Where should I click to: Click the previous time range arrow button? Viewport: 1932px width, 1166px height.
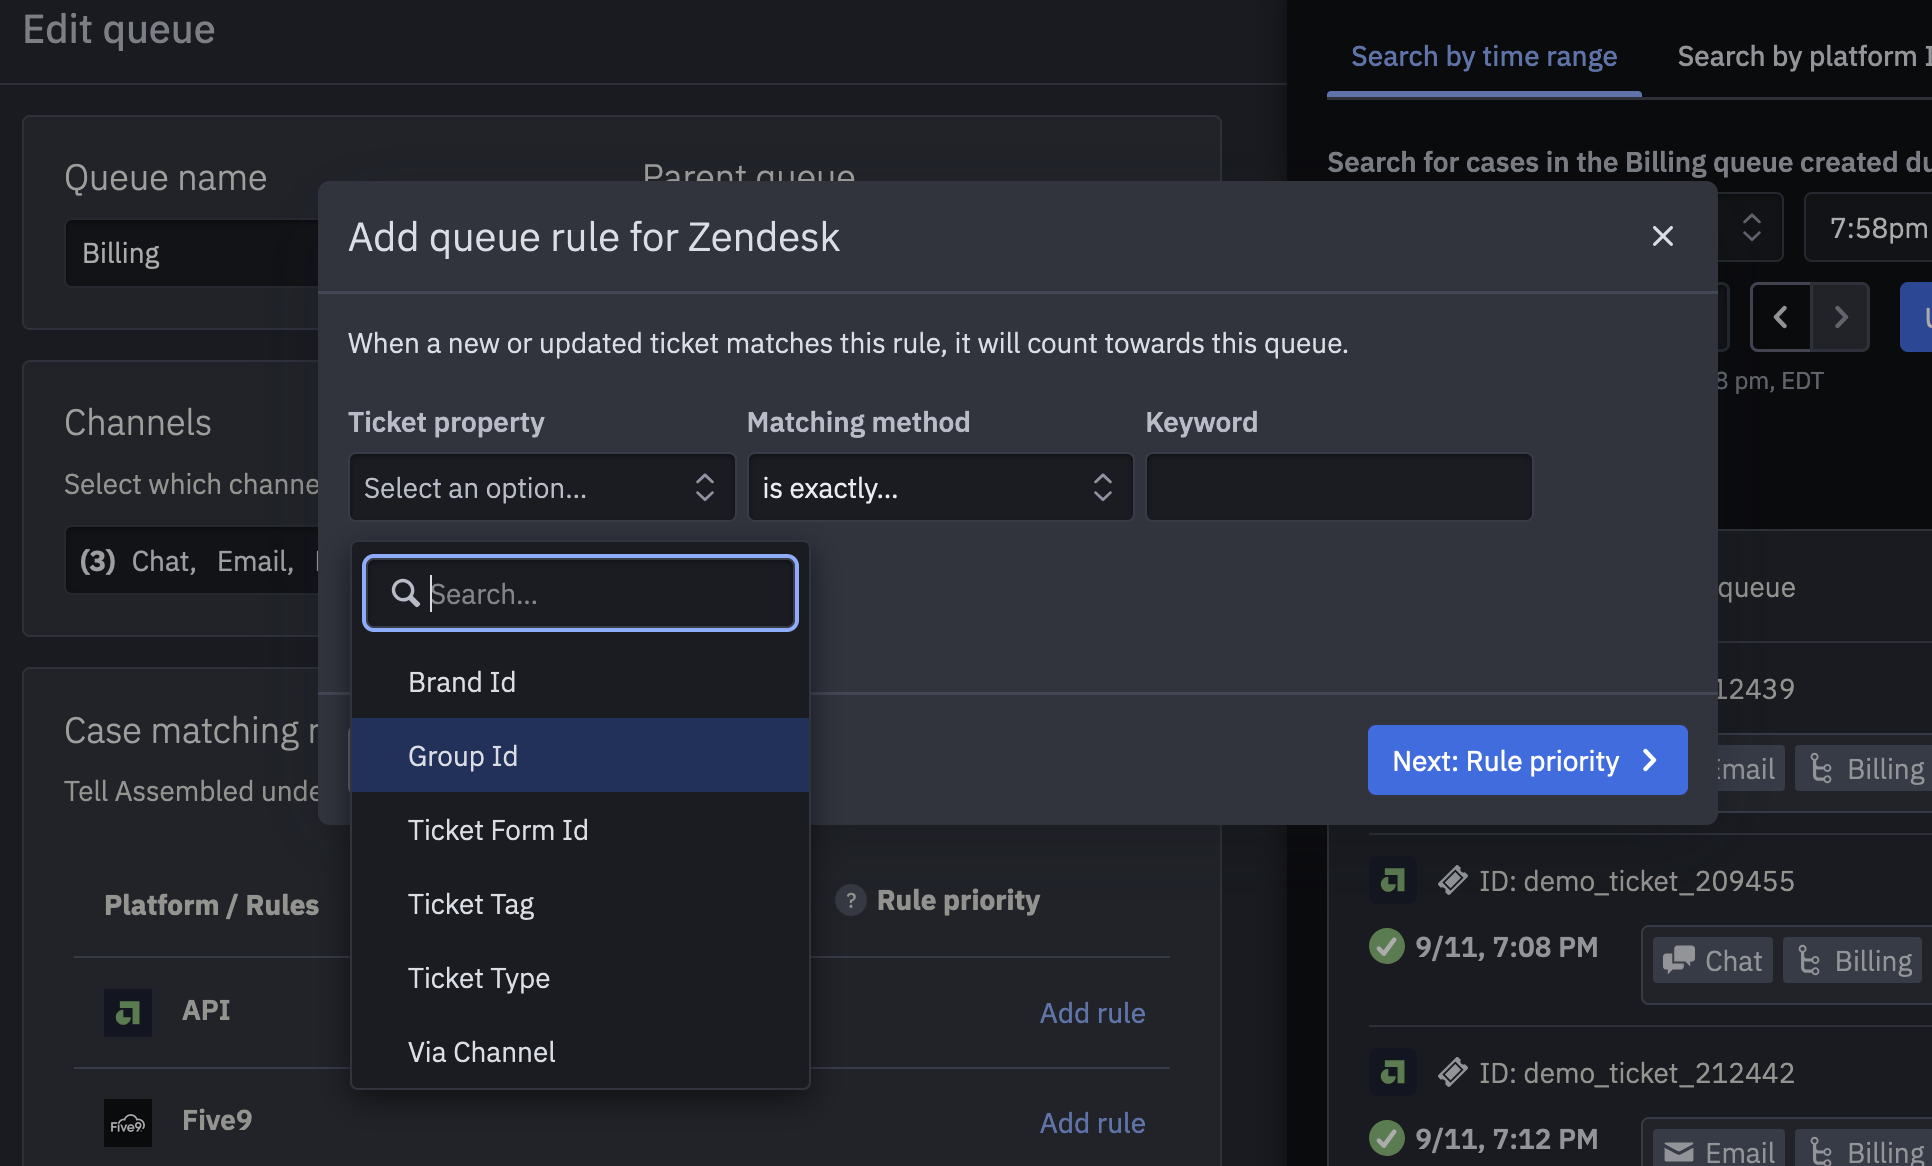point(1781,317)
